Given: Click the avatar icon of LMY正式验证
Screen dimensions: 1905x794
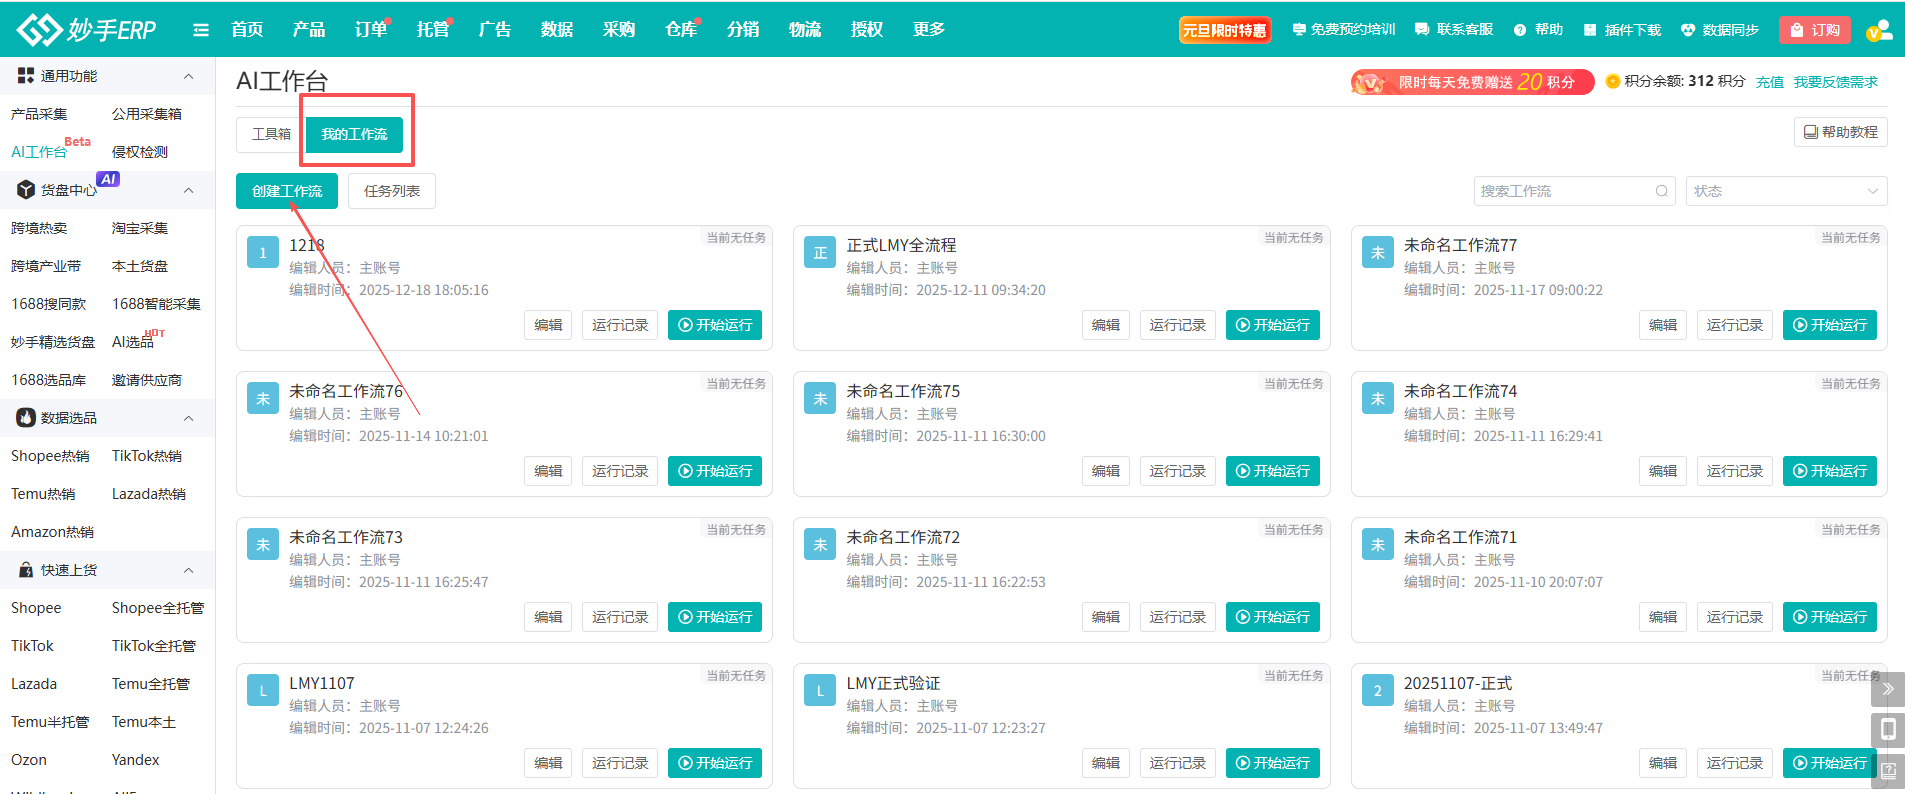Looking at the screenshot, I should point(820,691).
